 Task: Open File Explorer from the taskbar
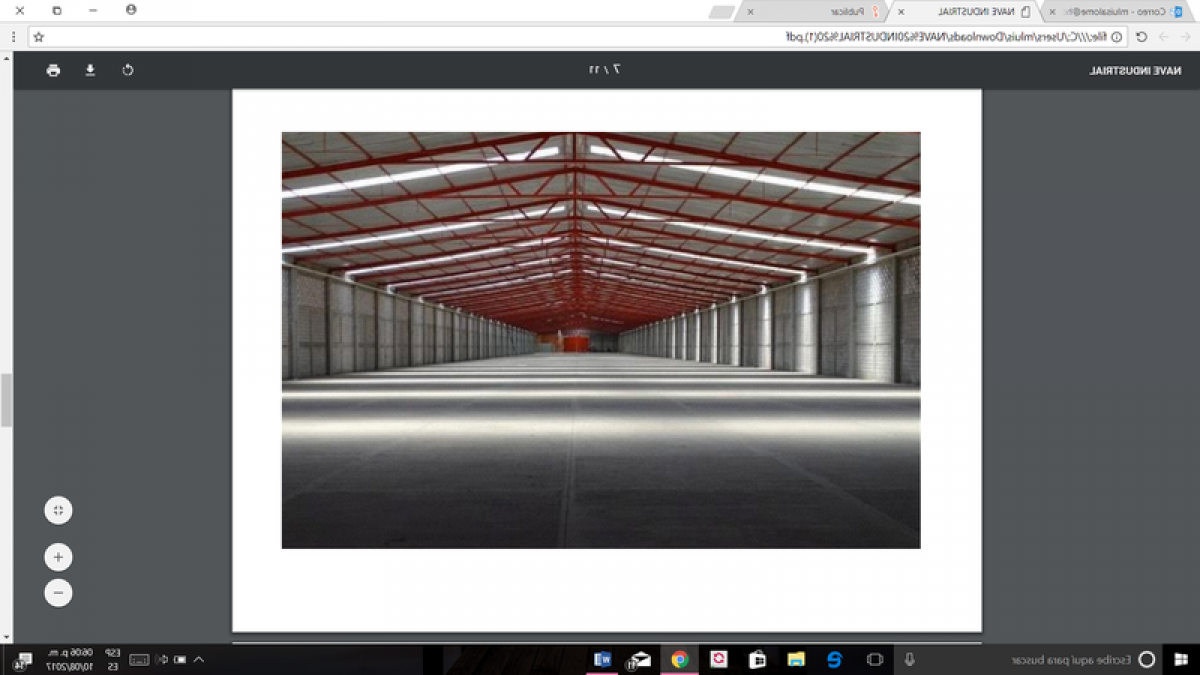796,659
